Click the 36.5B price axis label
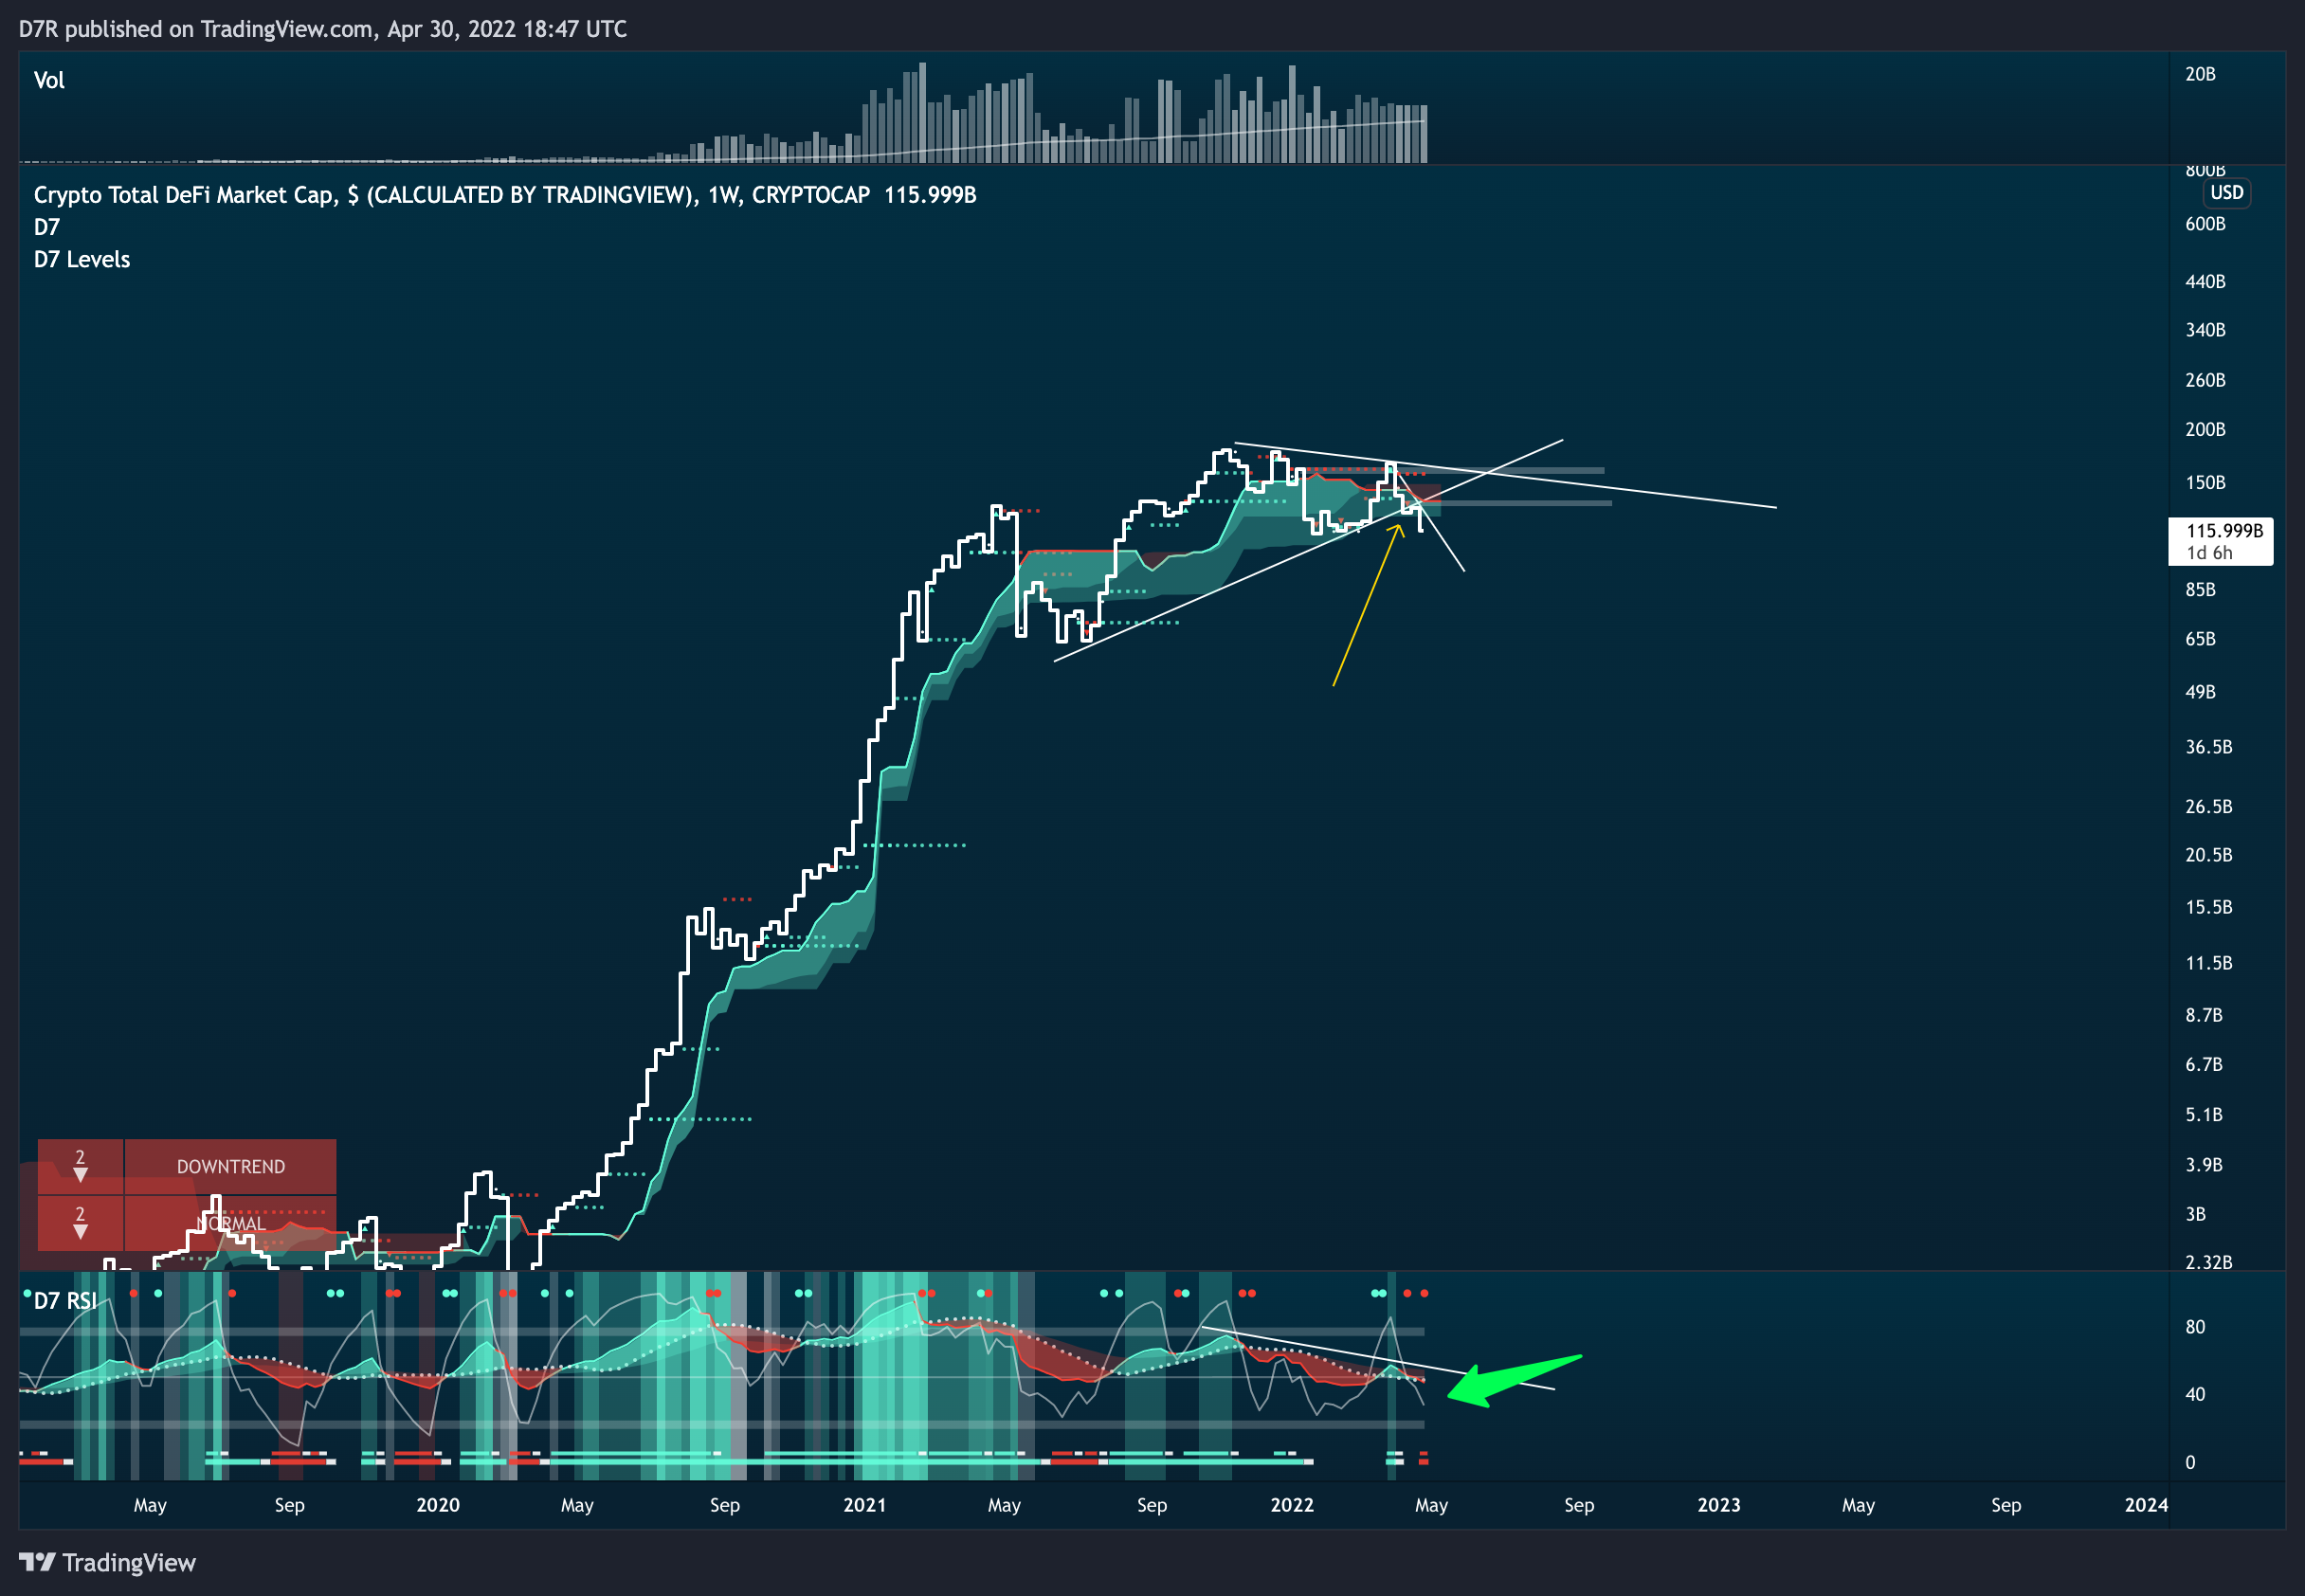This screenshot has height=1596, width=2305. (x=2208, y=747)
